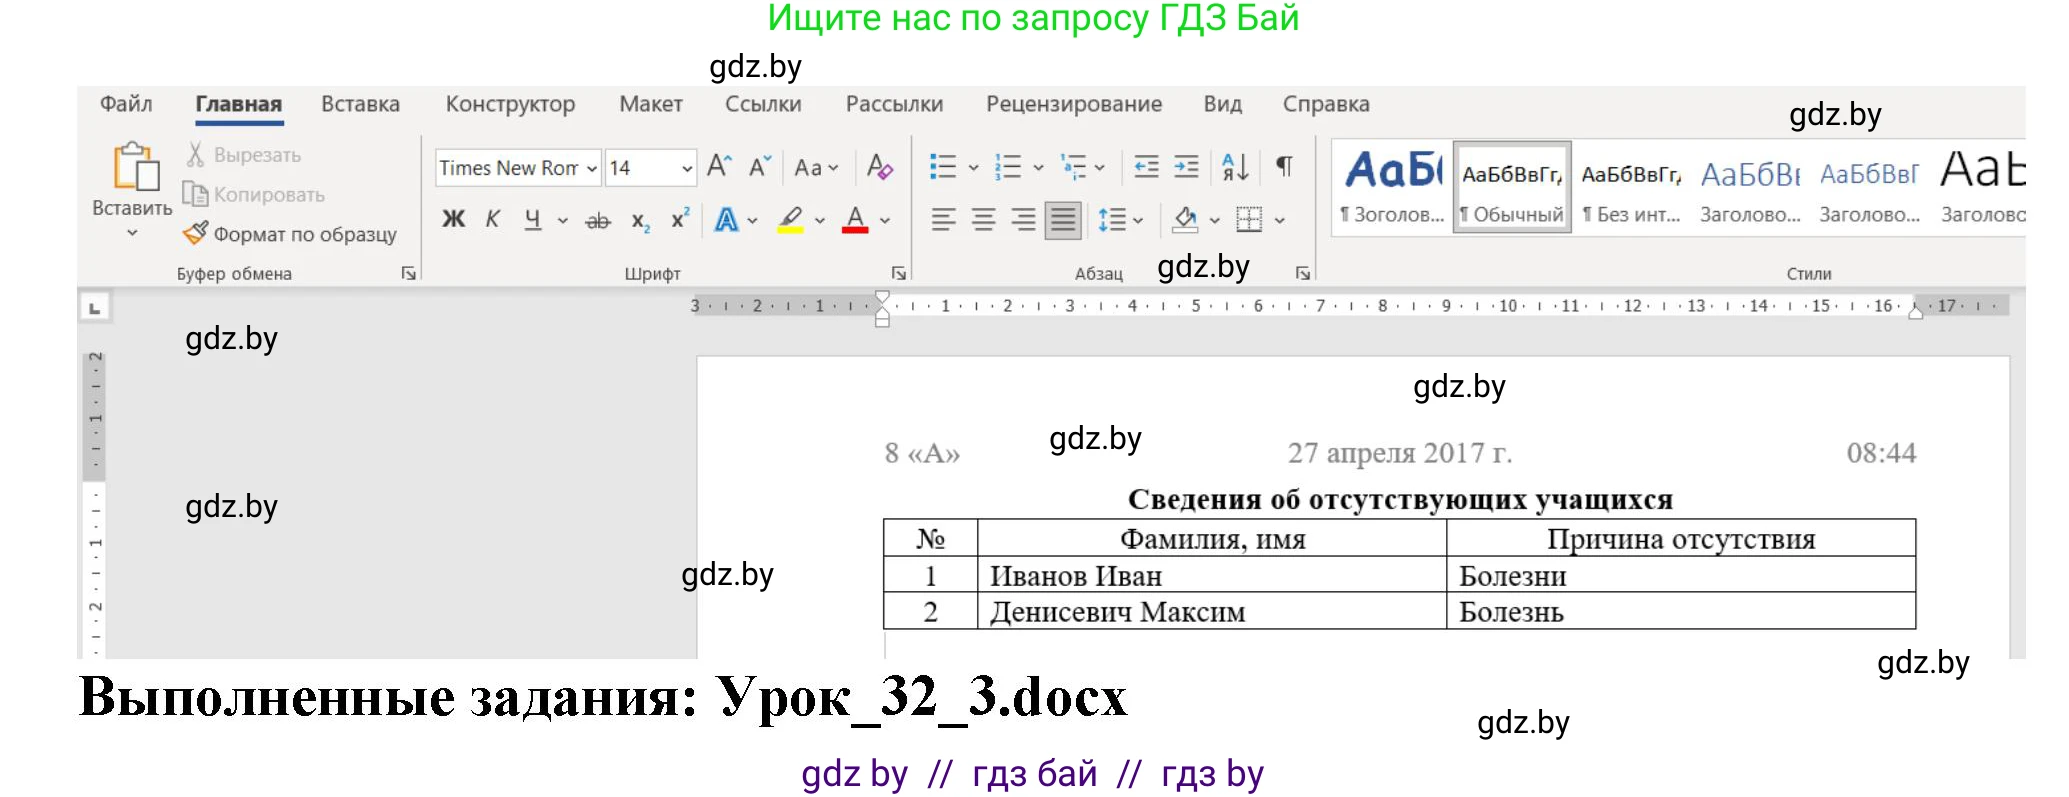The image size is (2069, 797).
Task: Click the Cut (Вырезать) scissors icon
Action: point(195,155)
